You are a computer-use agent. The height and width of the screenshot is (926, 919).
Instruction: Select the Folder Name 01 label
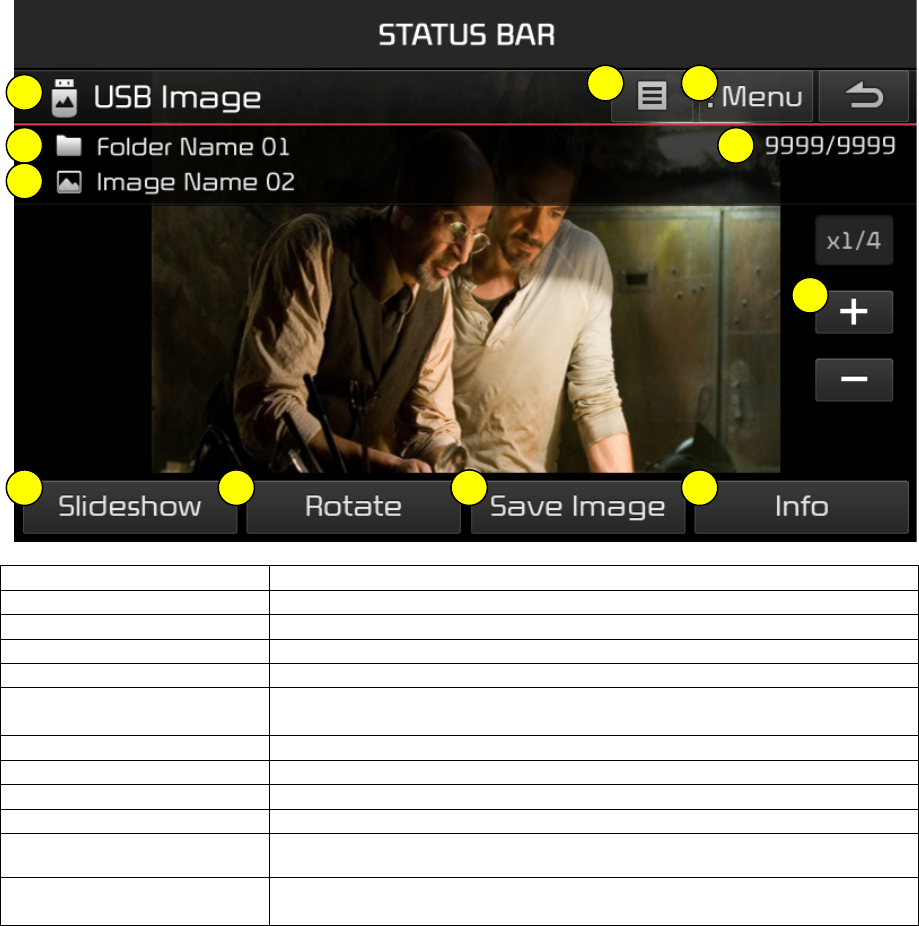[193, 146]
